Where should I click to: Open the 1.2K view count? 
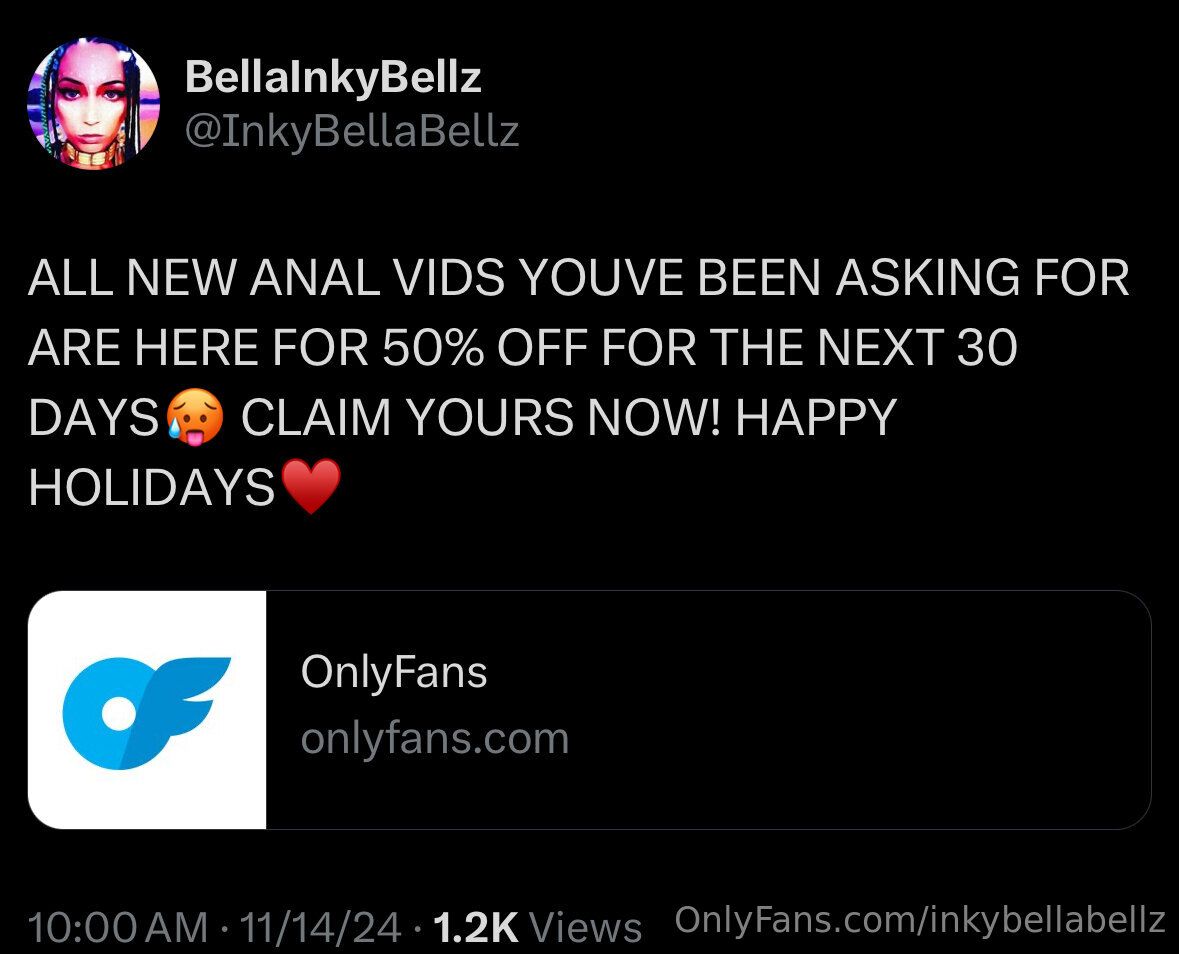pyautogui.click(x=476, y=926)
